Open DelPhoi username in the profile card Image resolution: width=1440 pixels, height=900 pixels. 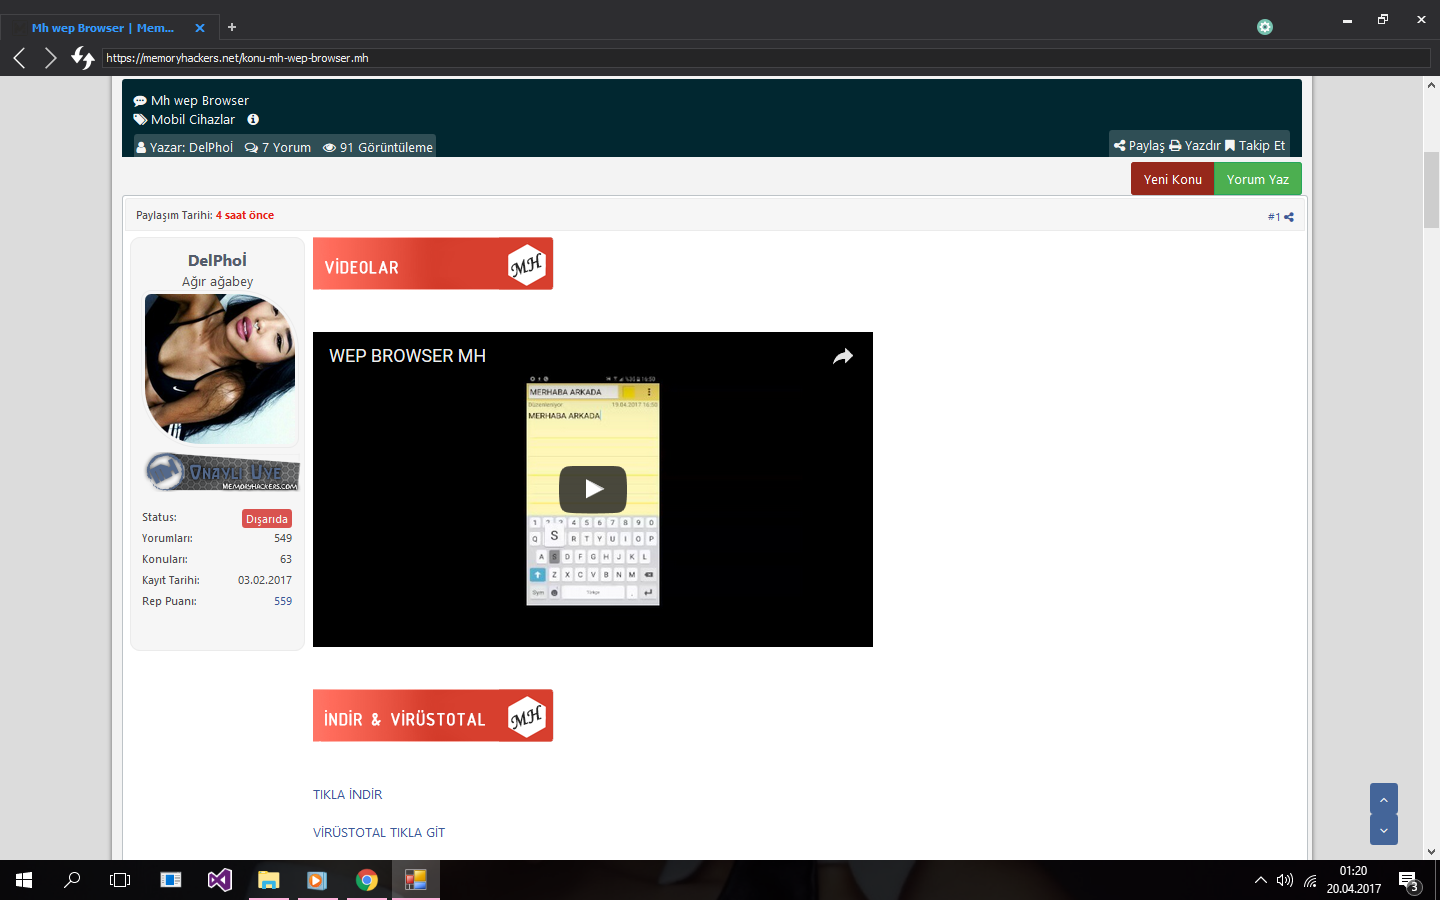click(217, 260)
